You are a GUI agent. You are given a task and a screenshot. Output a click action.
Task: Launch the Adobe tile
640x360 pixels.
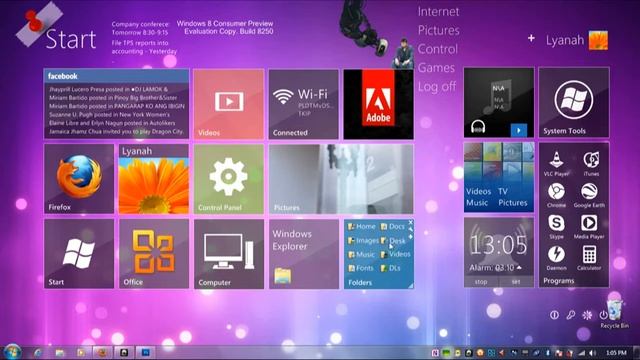(x=378, y=104)
